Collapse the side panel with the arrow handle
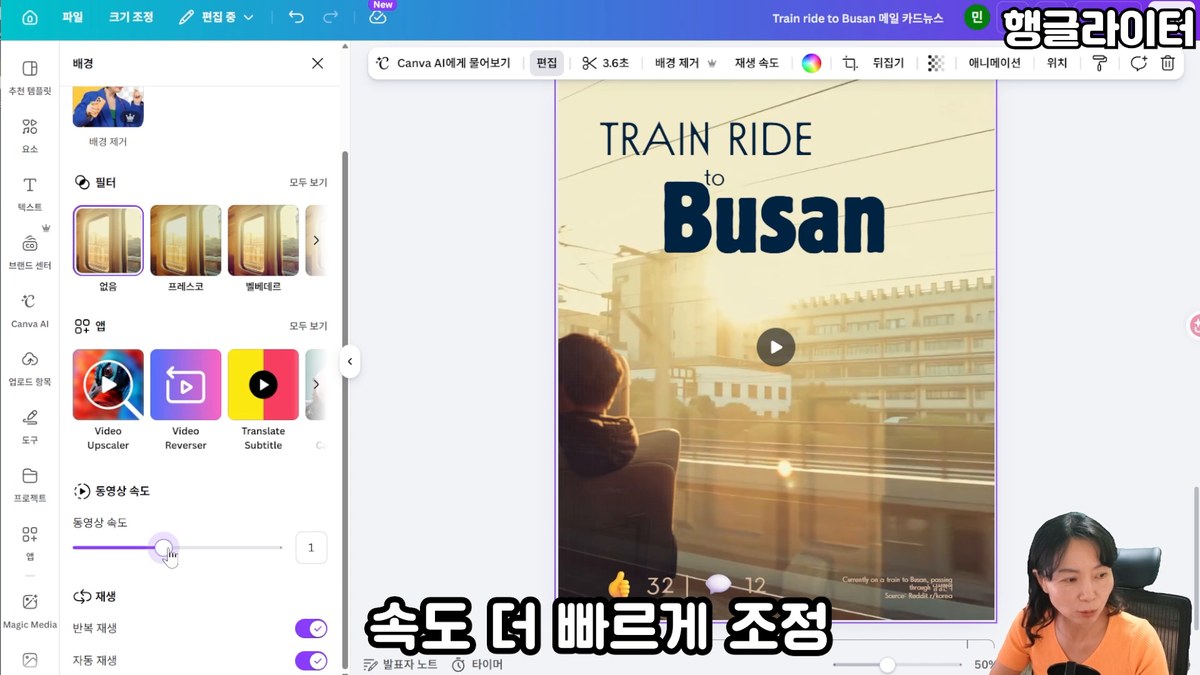 (349, 361)
